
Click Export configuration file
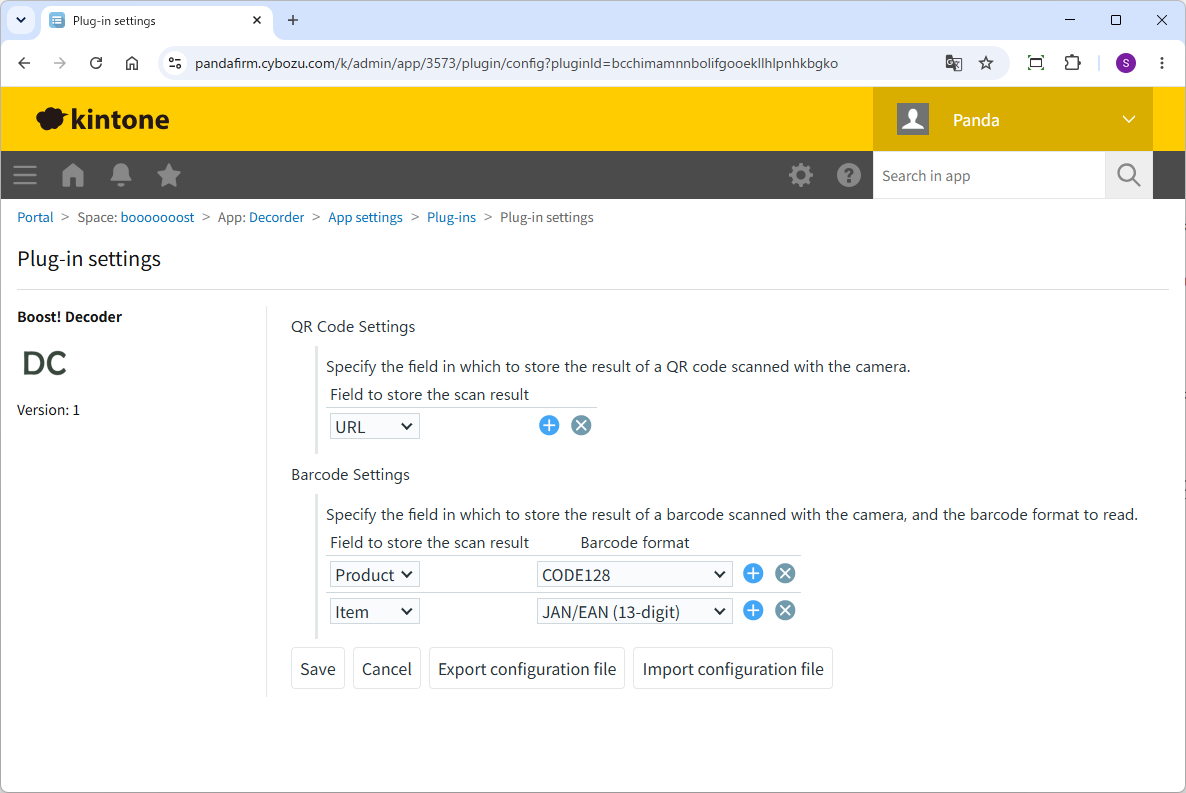(527, 668)
